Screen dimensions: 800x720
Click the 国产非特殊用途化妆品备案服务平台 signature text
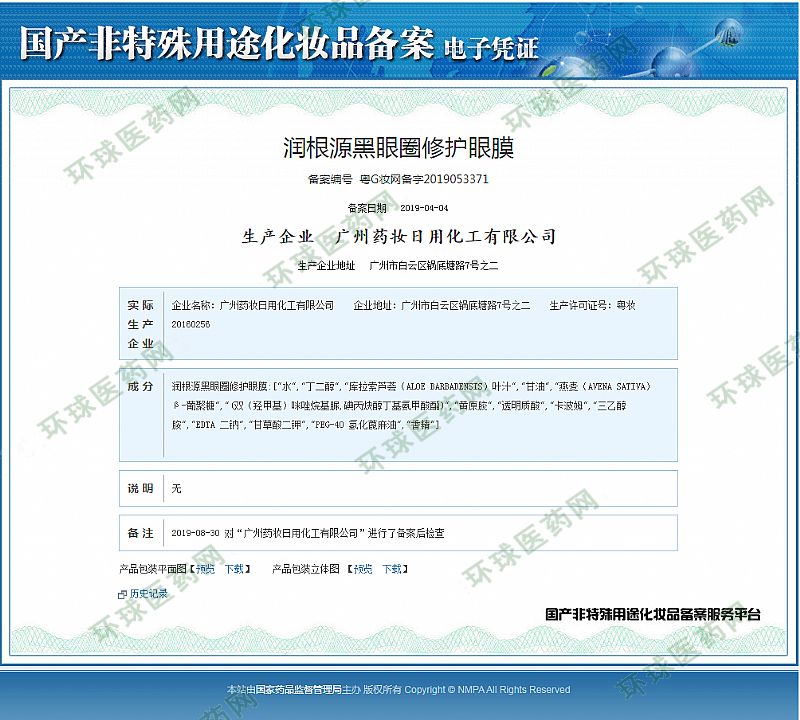(x=652, y=614)
